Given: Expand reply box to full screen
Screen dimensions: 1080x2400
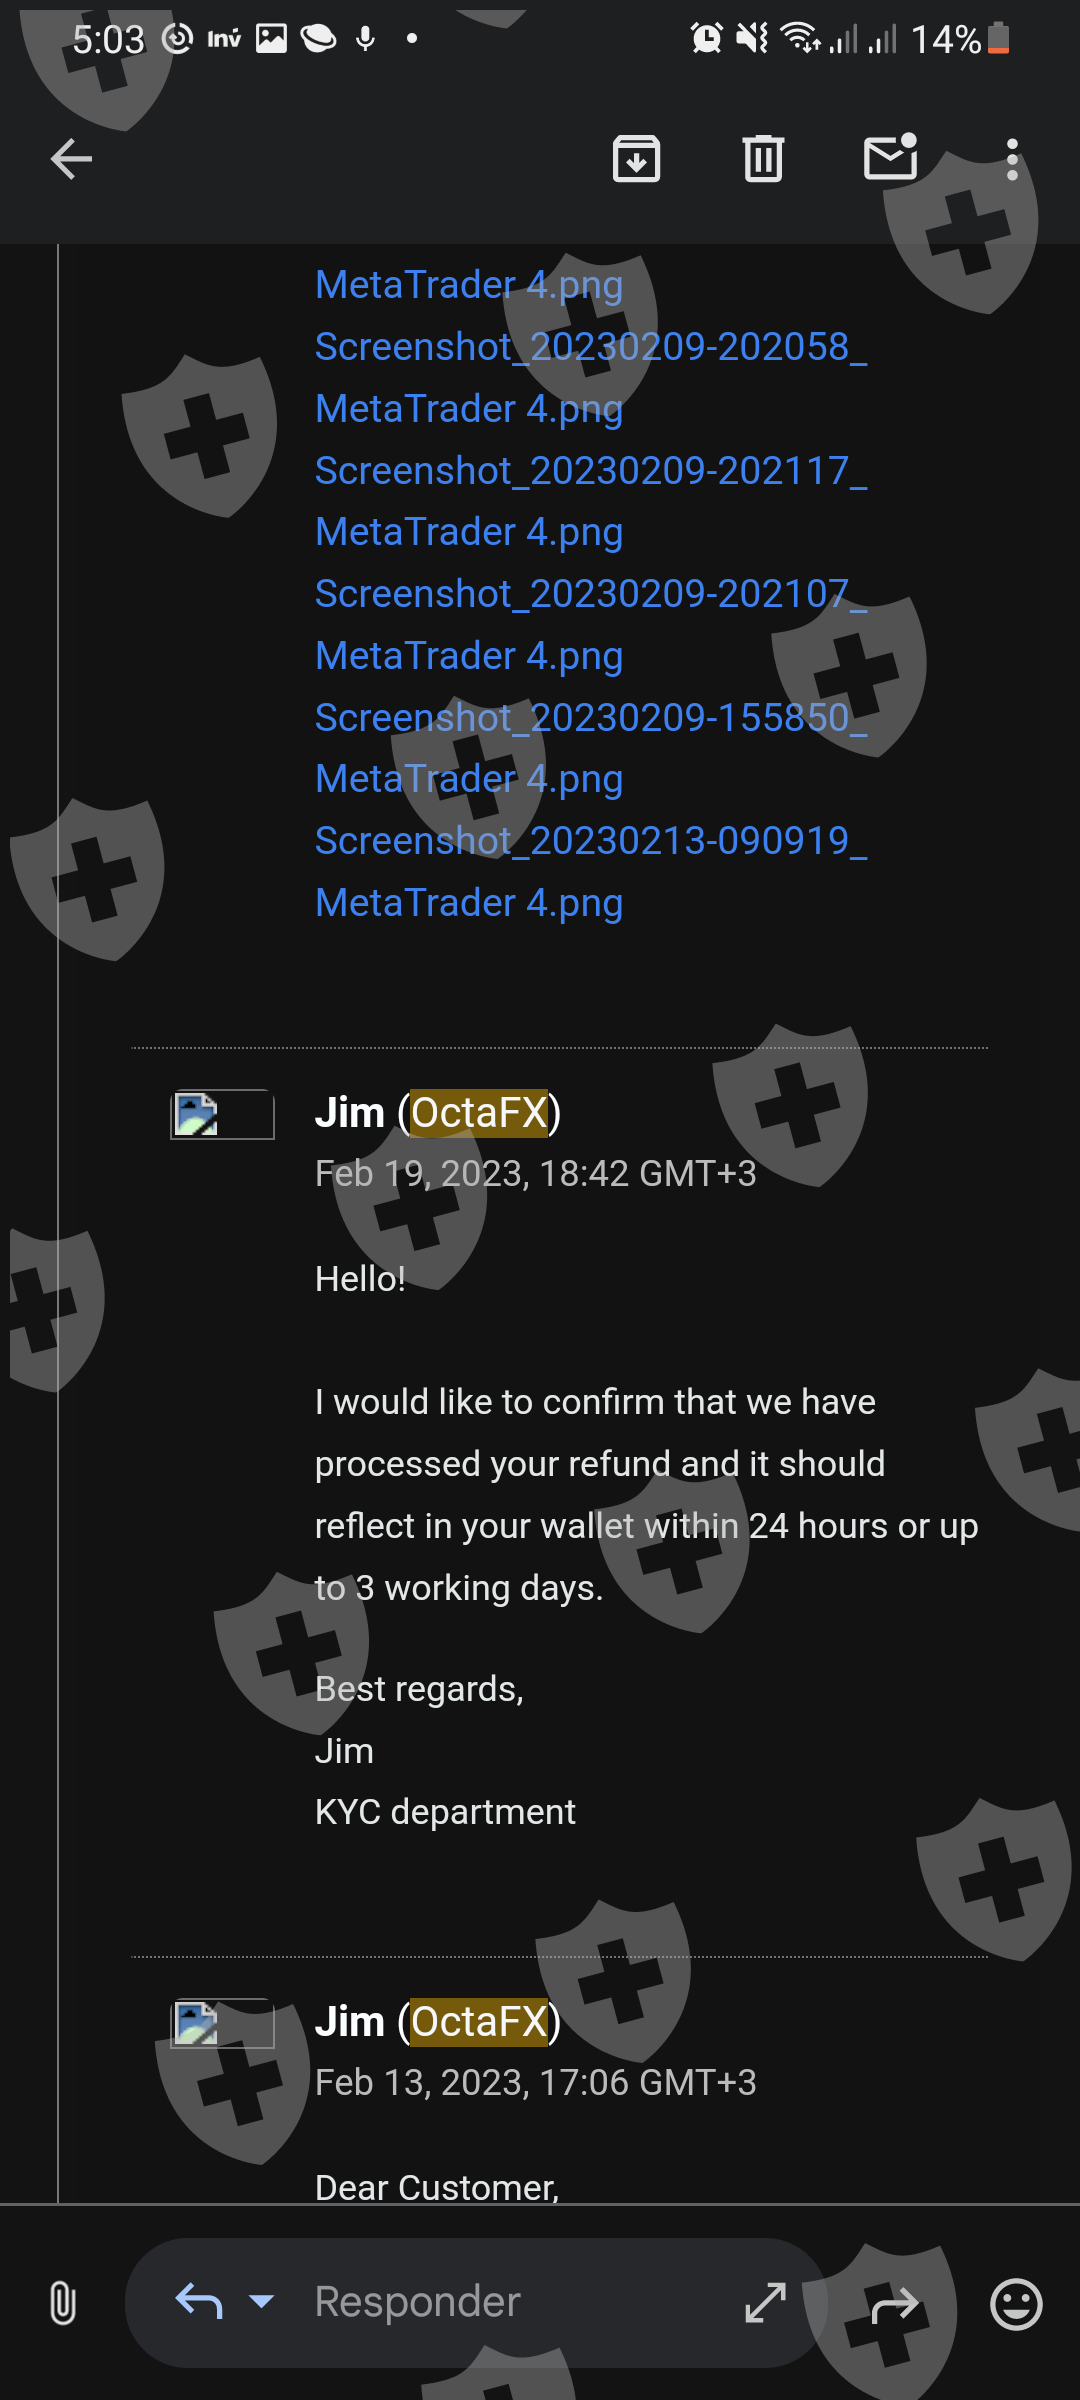Looking at the screenshot, I should click(x=766, y=2302).
